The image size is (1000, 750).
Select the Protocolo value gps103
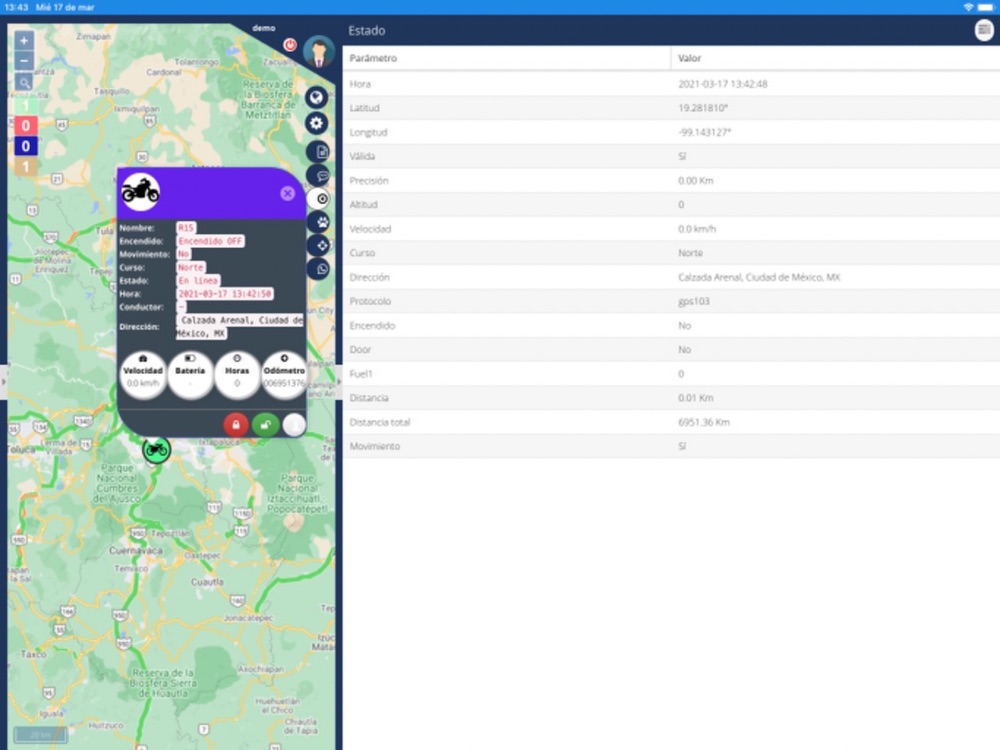pyautogui.click(x=694, y=301)
